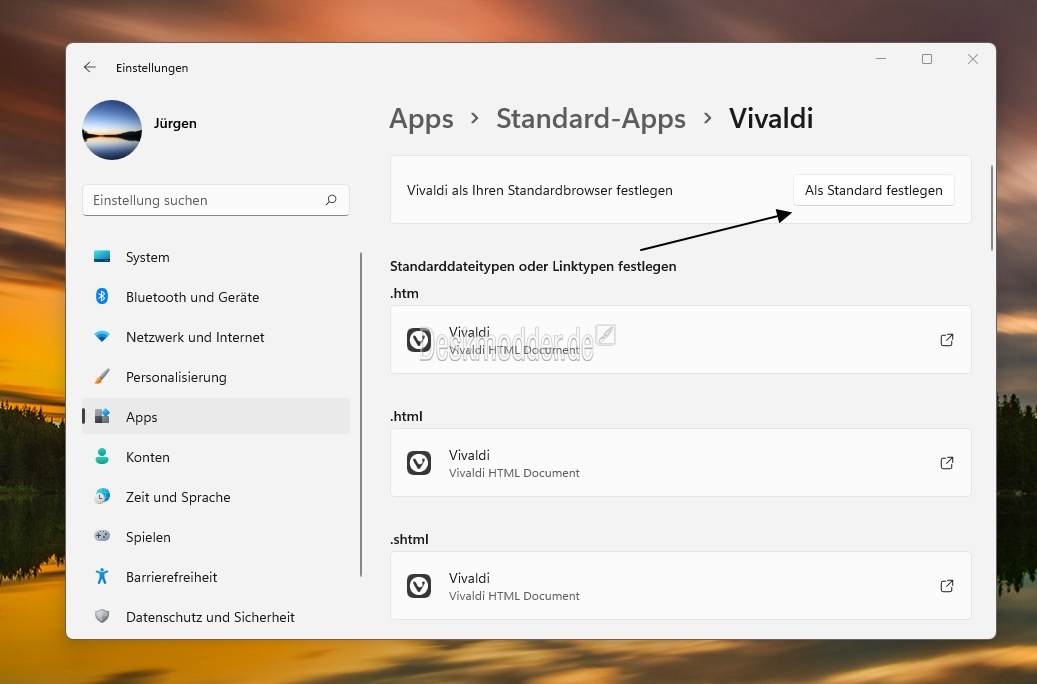Click the Vivaldi icon under .htm
This screenshot has width=1037, height=684.
point(419,340)
